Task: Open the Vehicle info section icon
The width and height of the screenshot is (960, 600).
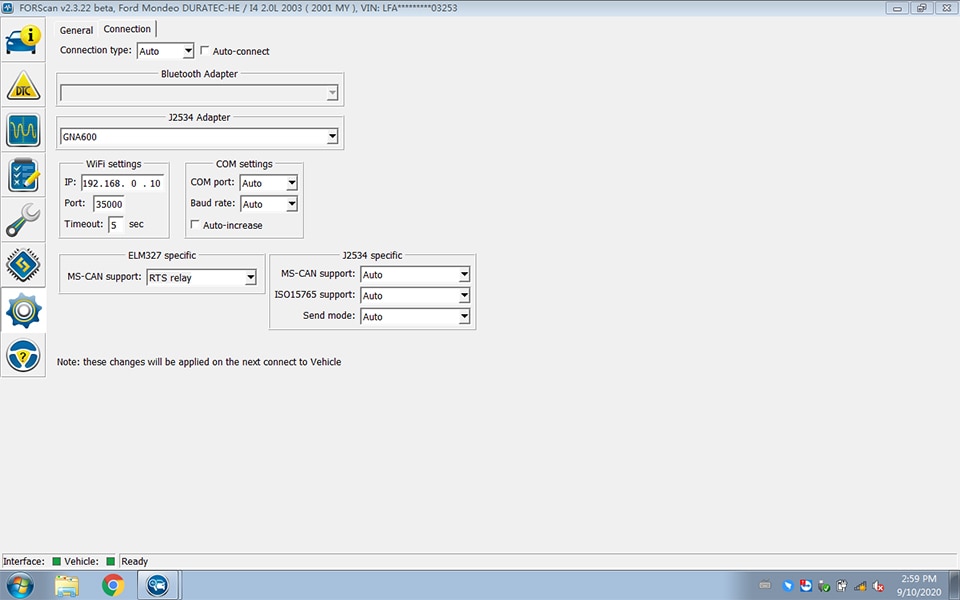Action: 23,40
